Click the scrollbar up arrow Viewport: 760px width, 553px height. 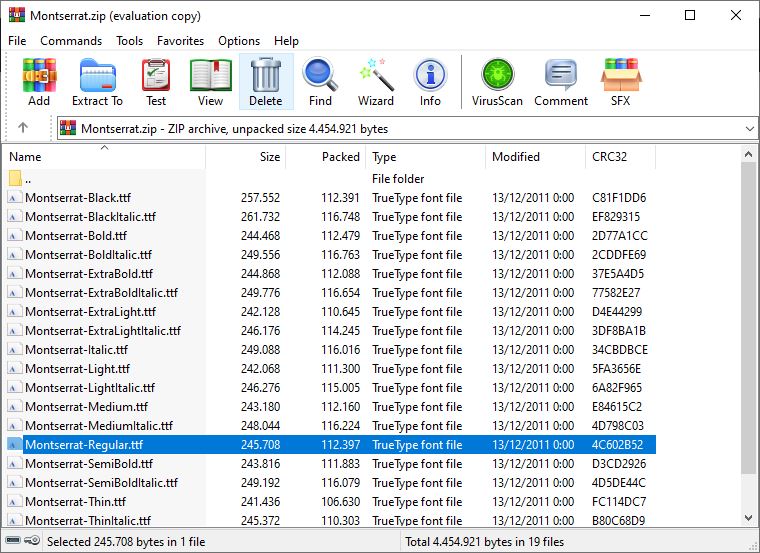[748, 155]
